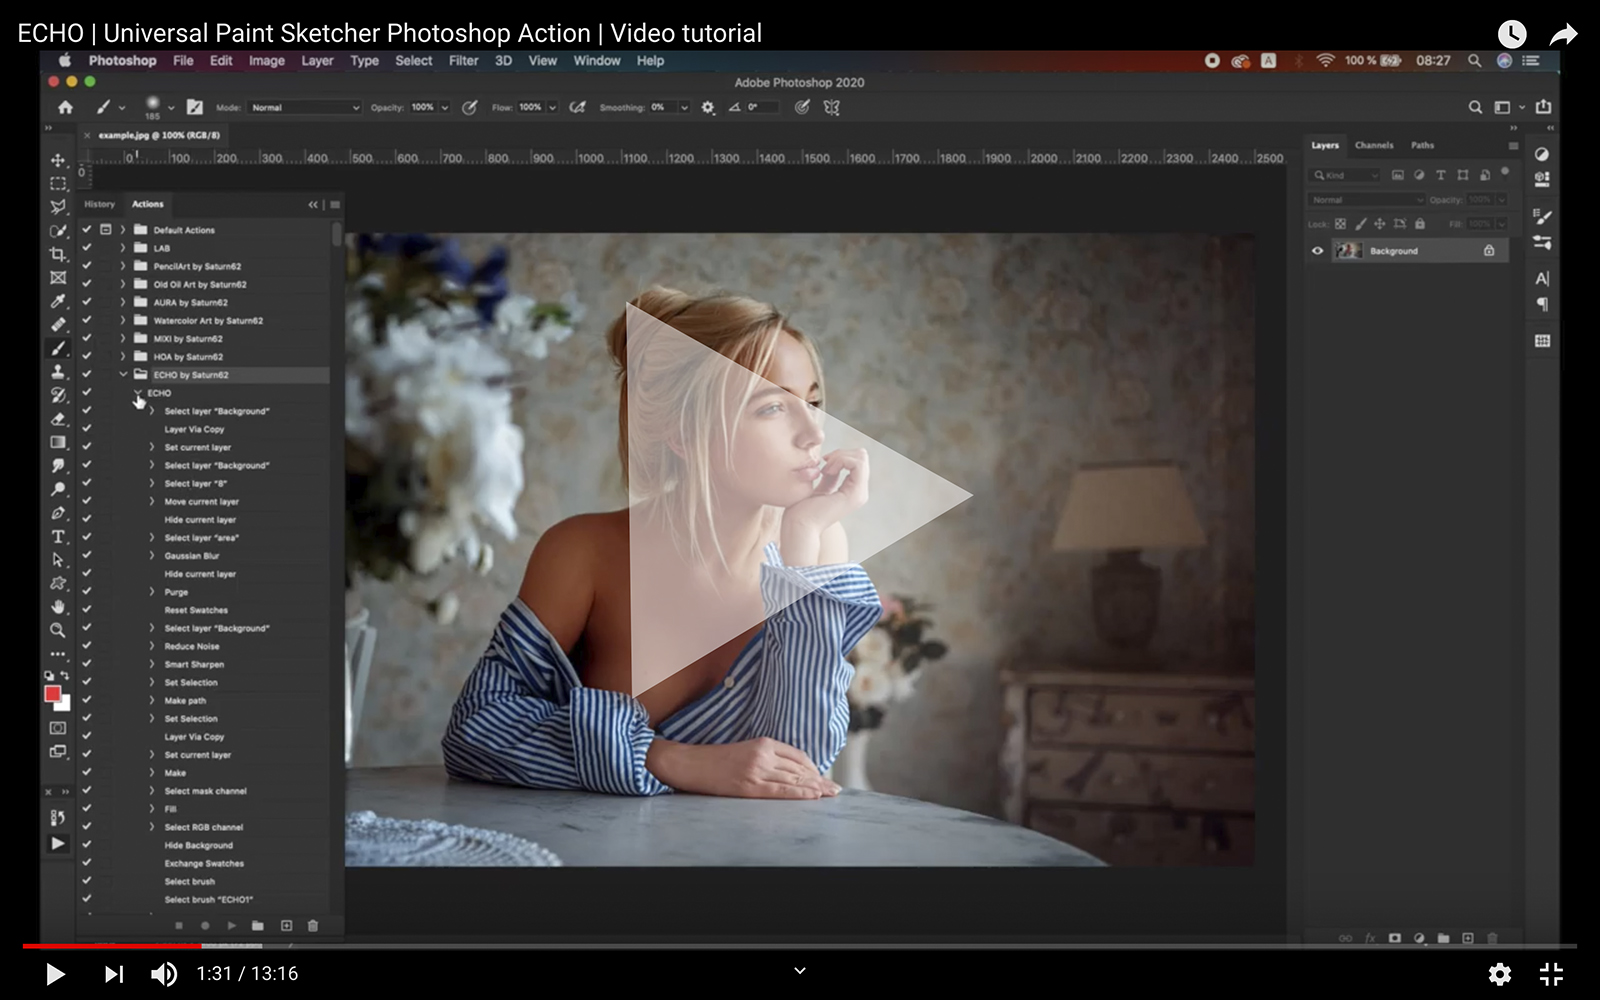
Task: Select the Crop tool
Action: [58, 254]
